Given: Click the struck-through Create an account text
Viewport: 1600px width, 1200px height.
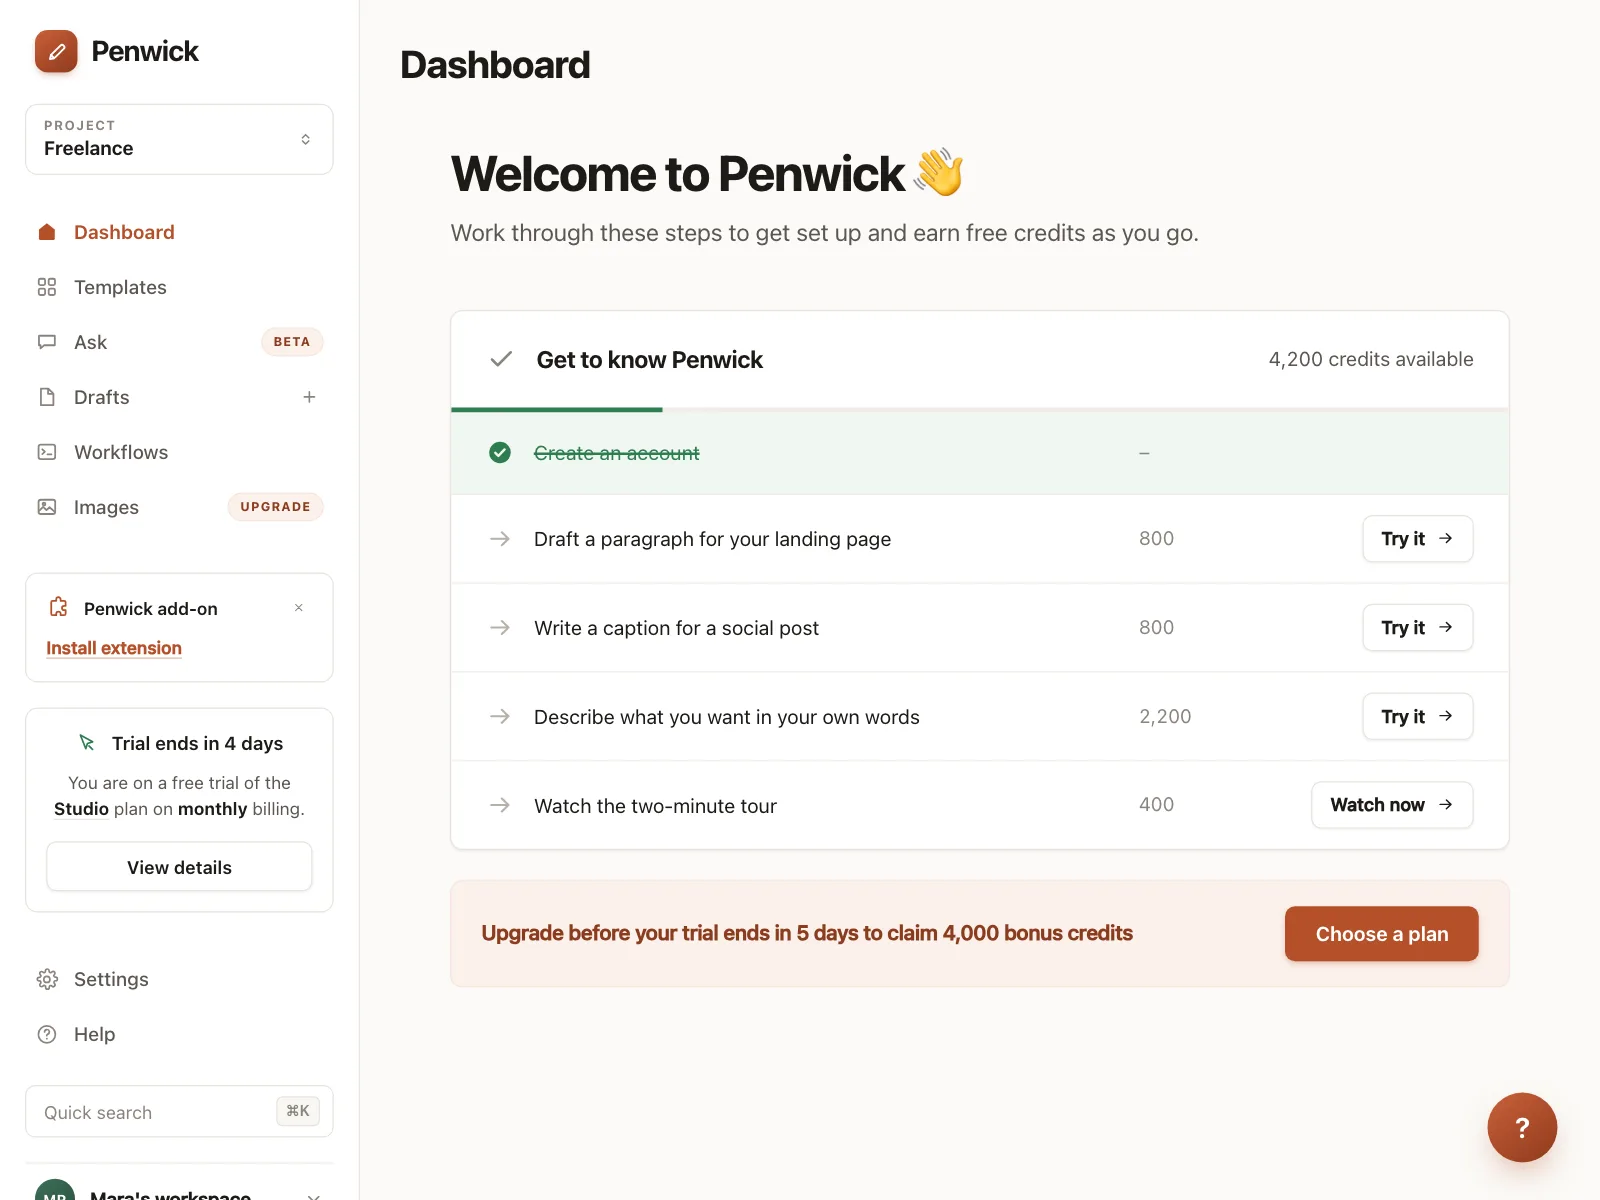Looking at the screenshot, I should 617,453.
